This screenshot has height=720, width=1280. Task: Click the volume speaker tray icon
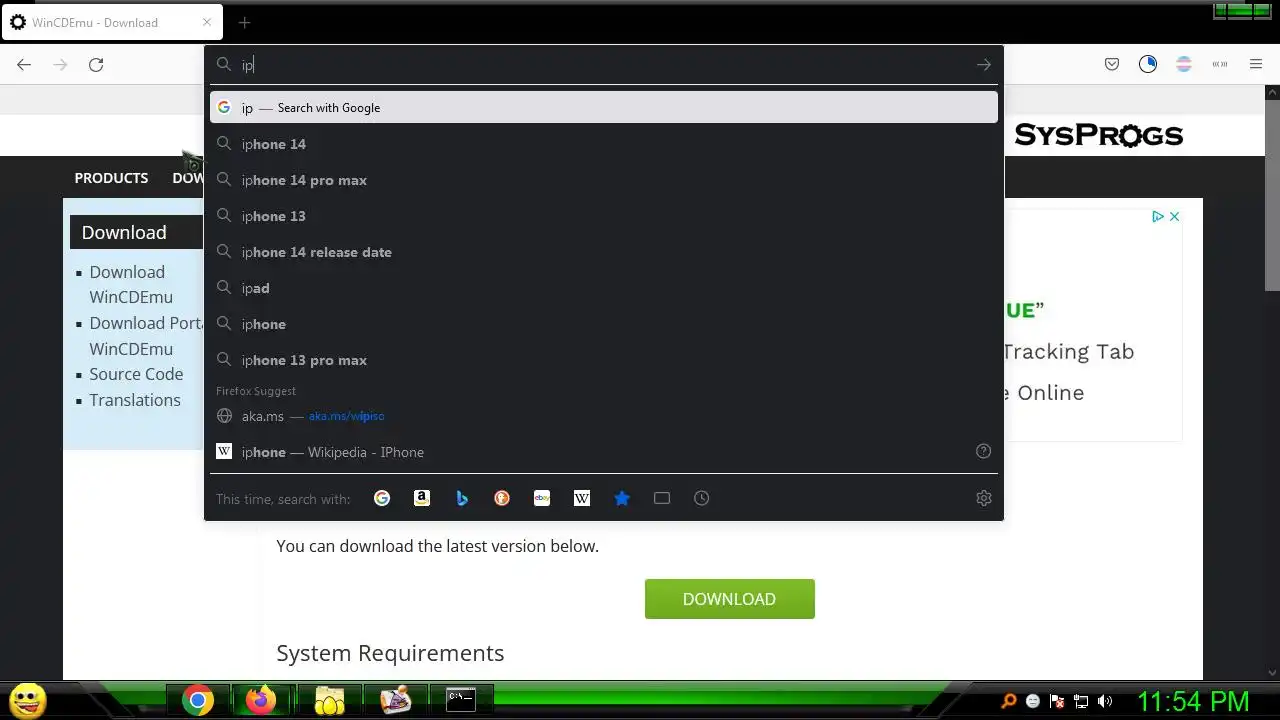pyautogui.click(x=1105, y=701)
